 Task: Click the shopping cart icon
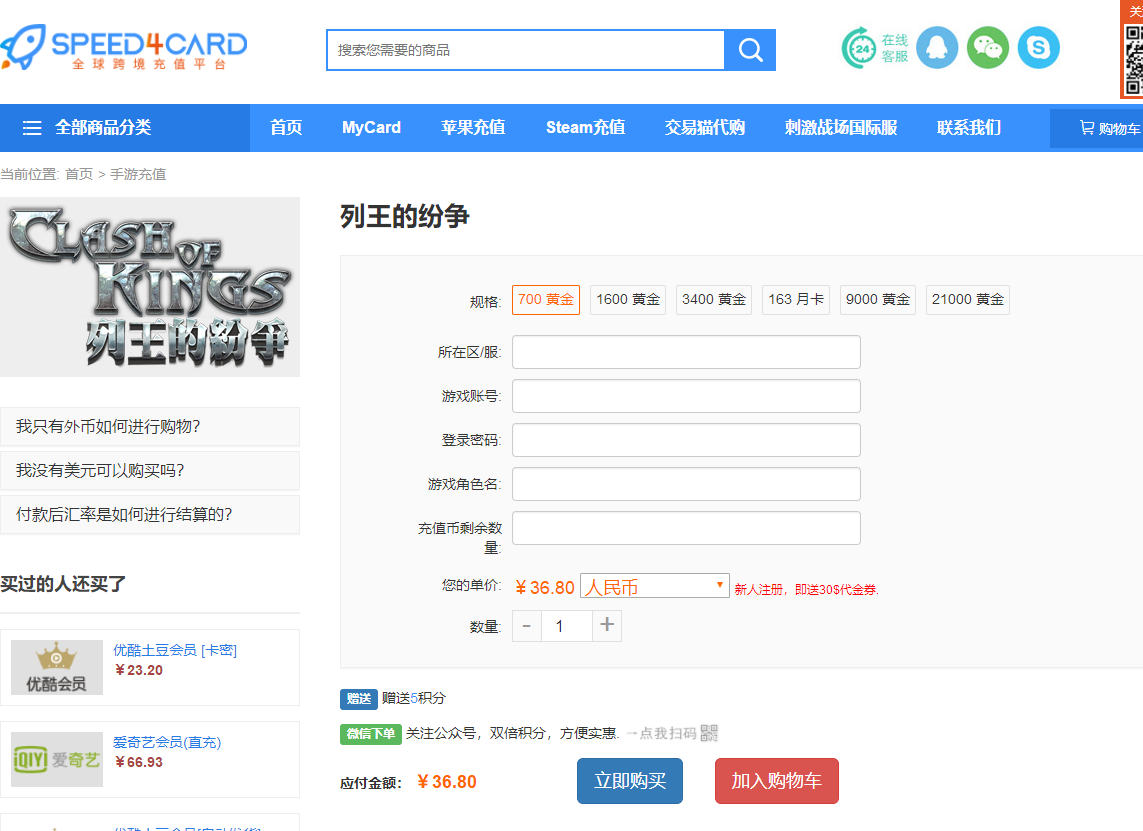[1087, 128]
